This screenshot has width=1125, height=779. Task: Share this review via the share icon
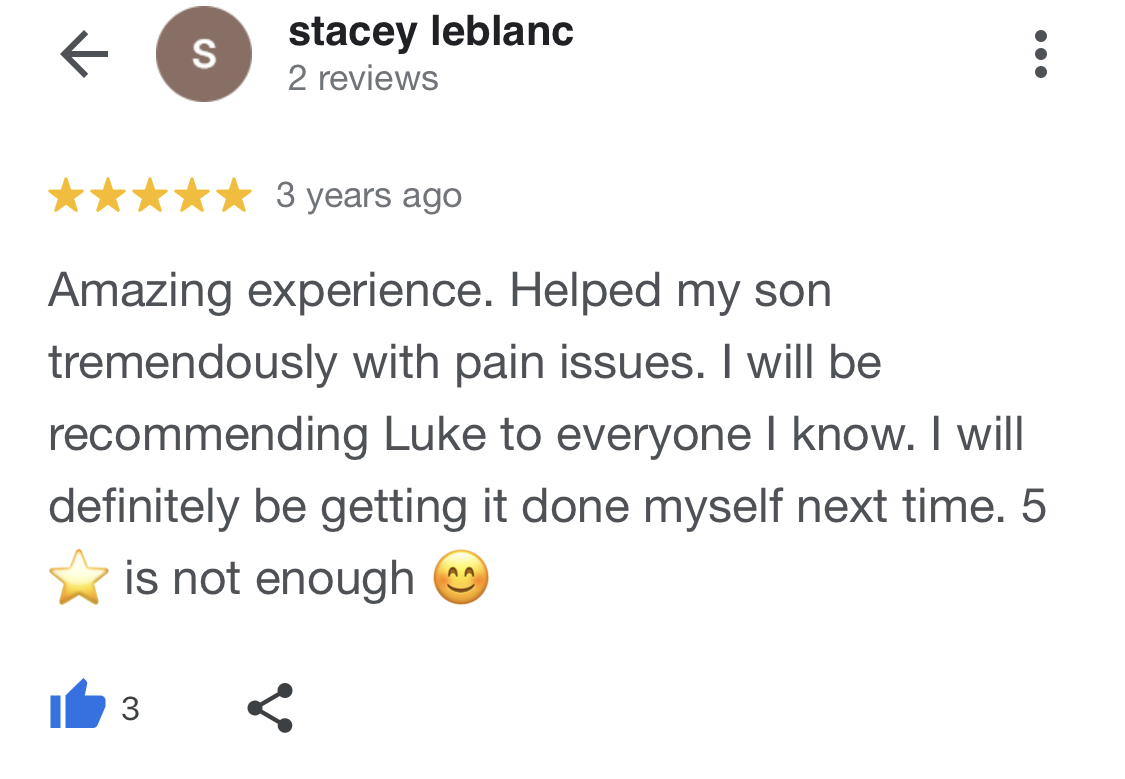pos(270,708)
